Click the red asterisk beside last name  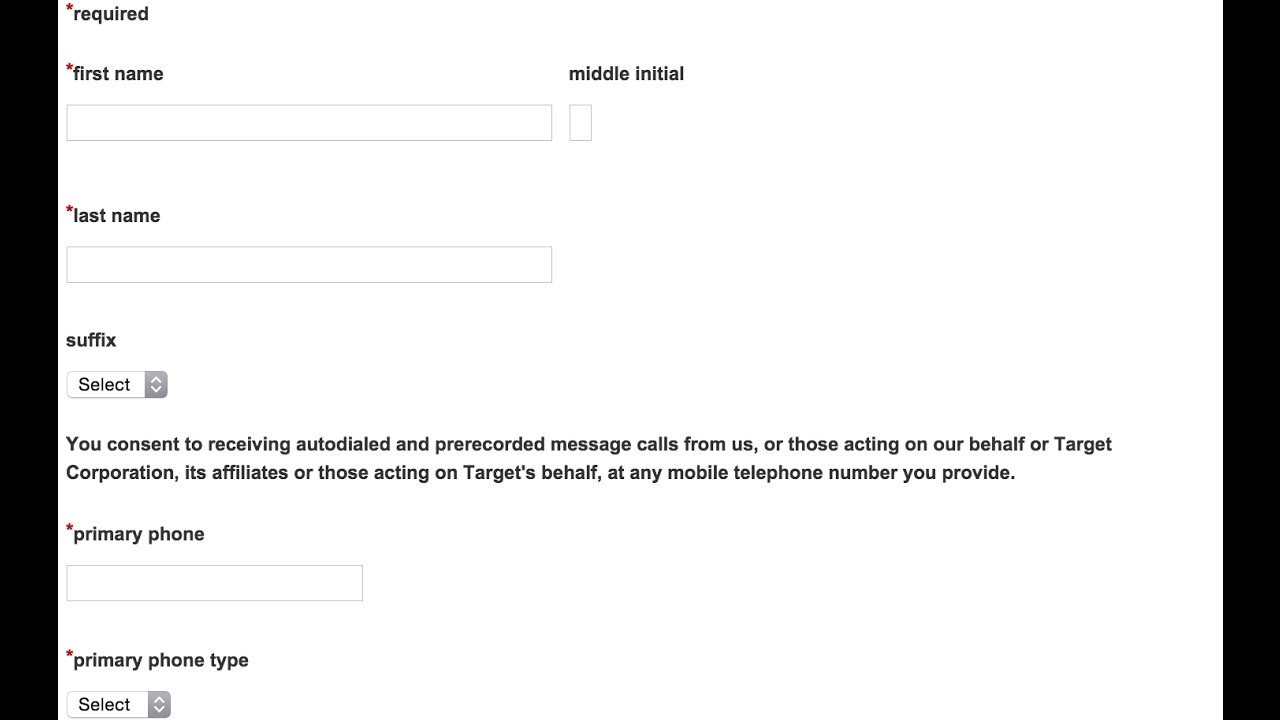pyautogui.click(x=70, y=211)
